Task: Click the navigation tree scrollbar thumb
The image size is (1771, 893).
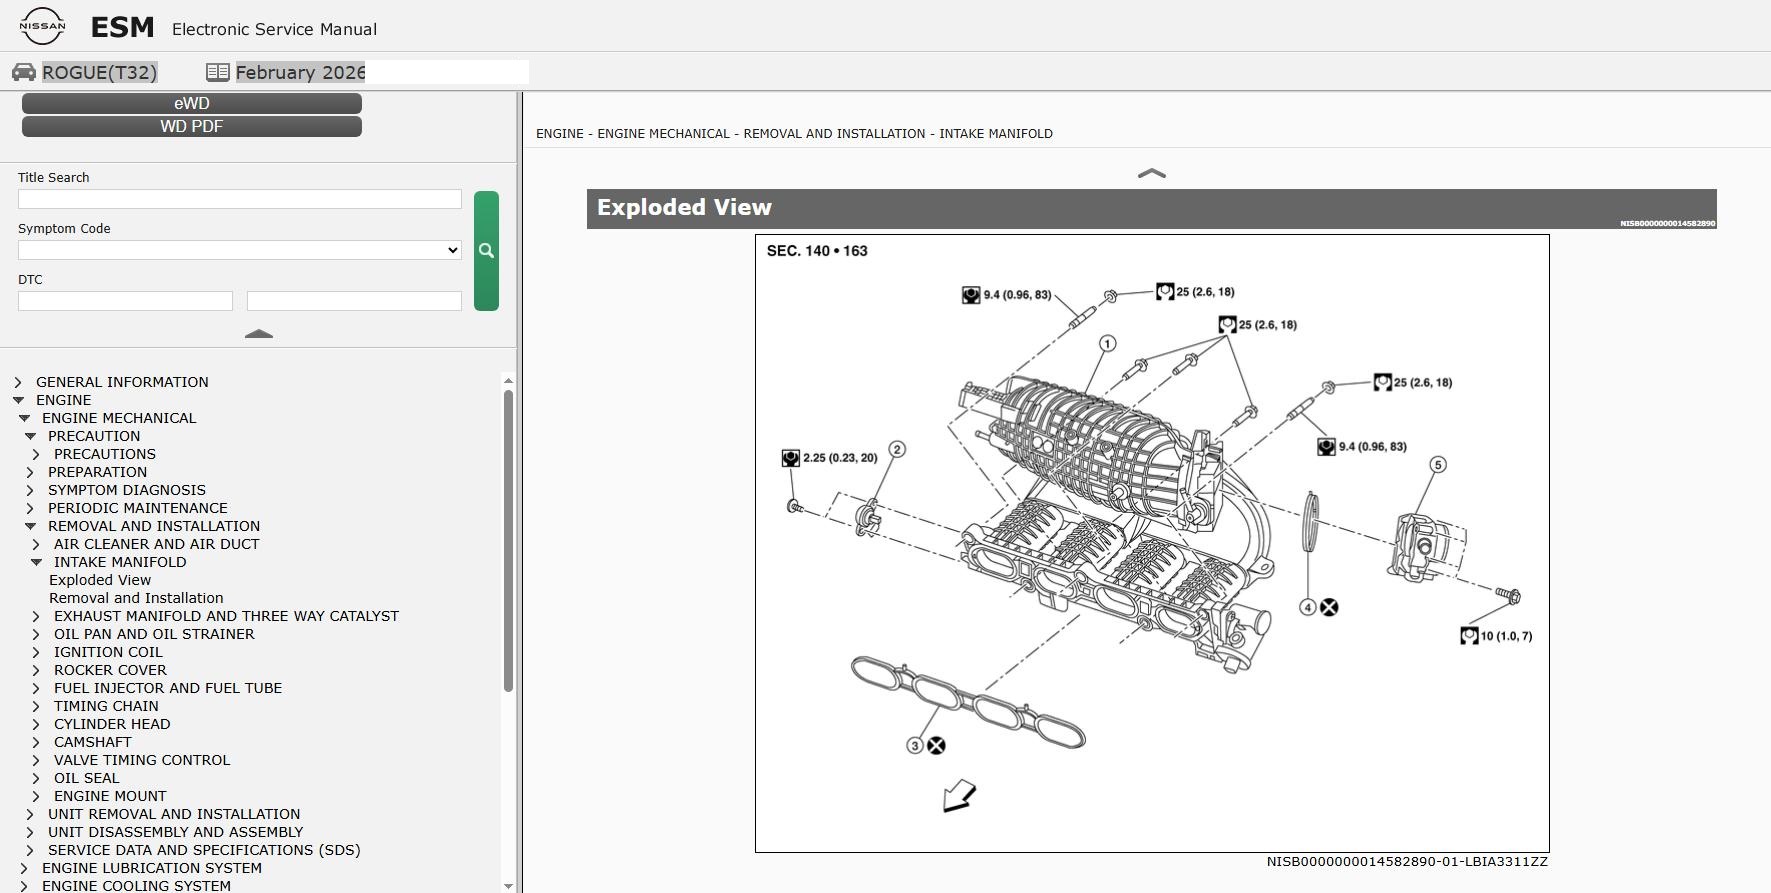Action: coord(508,540)
